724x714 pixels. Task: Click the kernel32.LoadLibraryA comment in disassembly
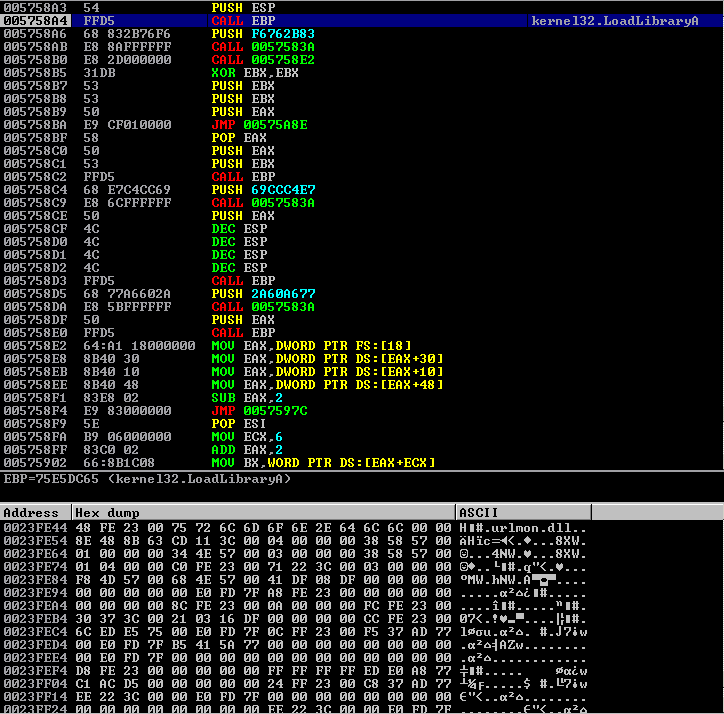point(614,20)
